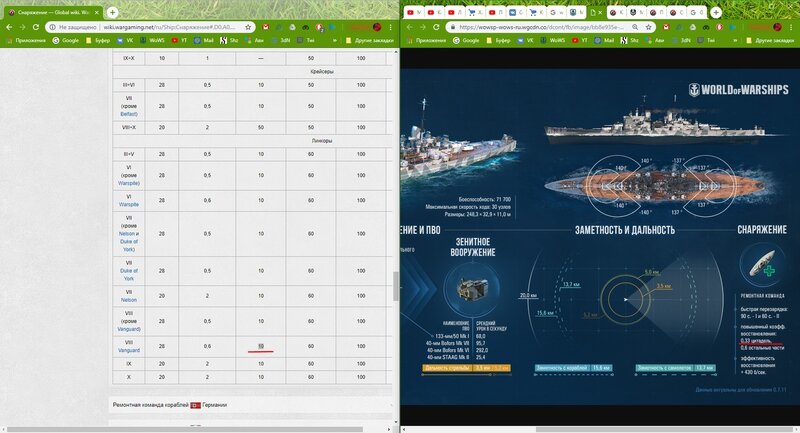The width and height of the screenshot is (800, 433).
Task: Open red mail extension in right window
Action: click(666, 27)
